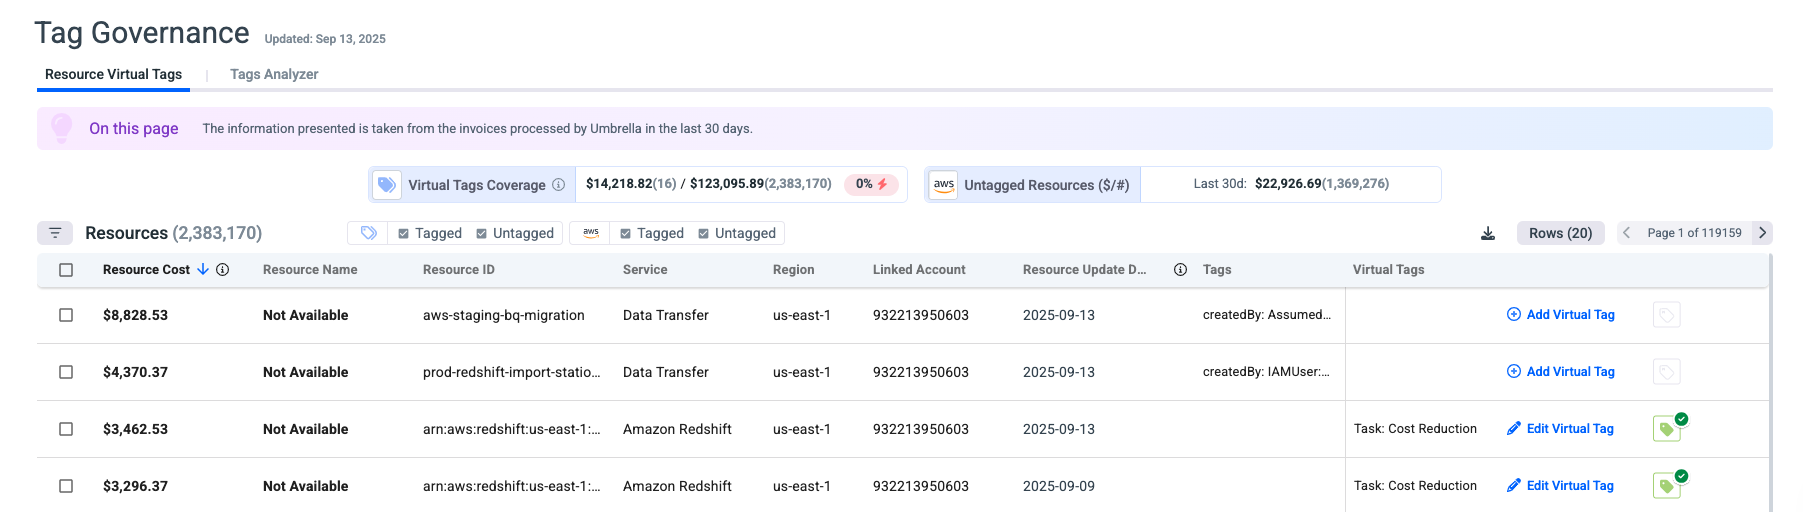
Task: Go to the previous page arrow
Action: click(1627, 233)
